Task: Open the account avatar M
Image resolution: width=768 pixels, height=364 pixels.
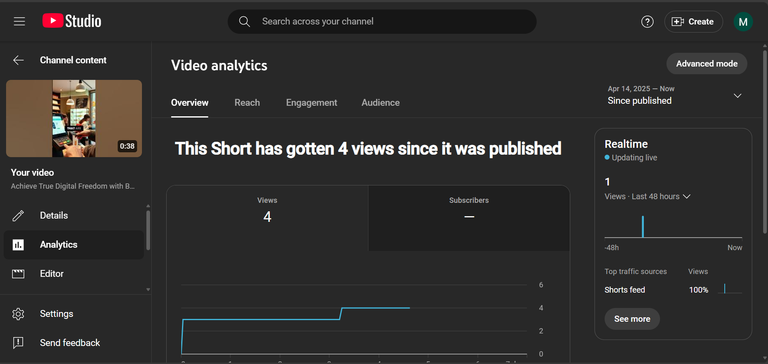Action: [743, 22]
